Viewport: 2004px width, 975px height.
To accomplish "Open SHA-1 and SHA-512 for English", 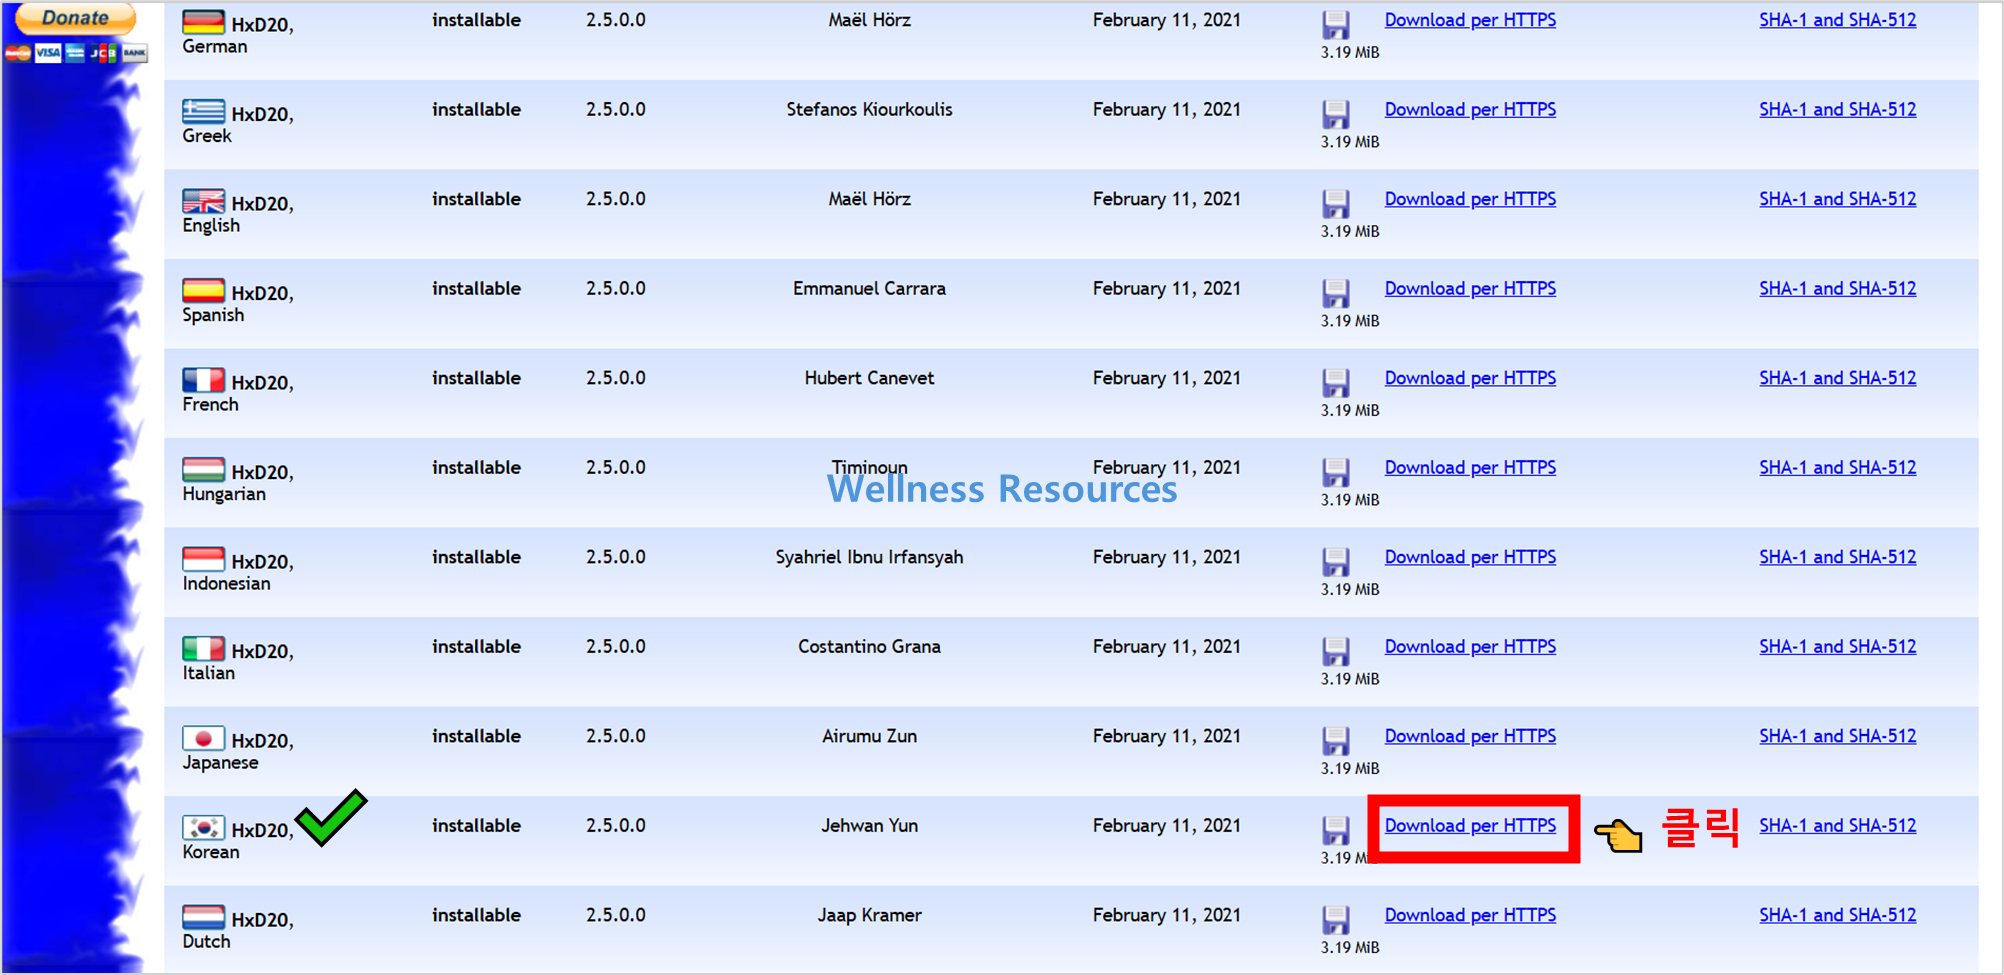I will (x=1838, y=199).
